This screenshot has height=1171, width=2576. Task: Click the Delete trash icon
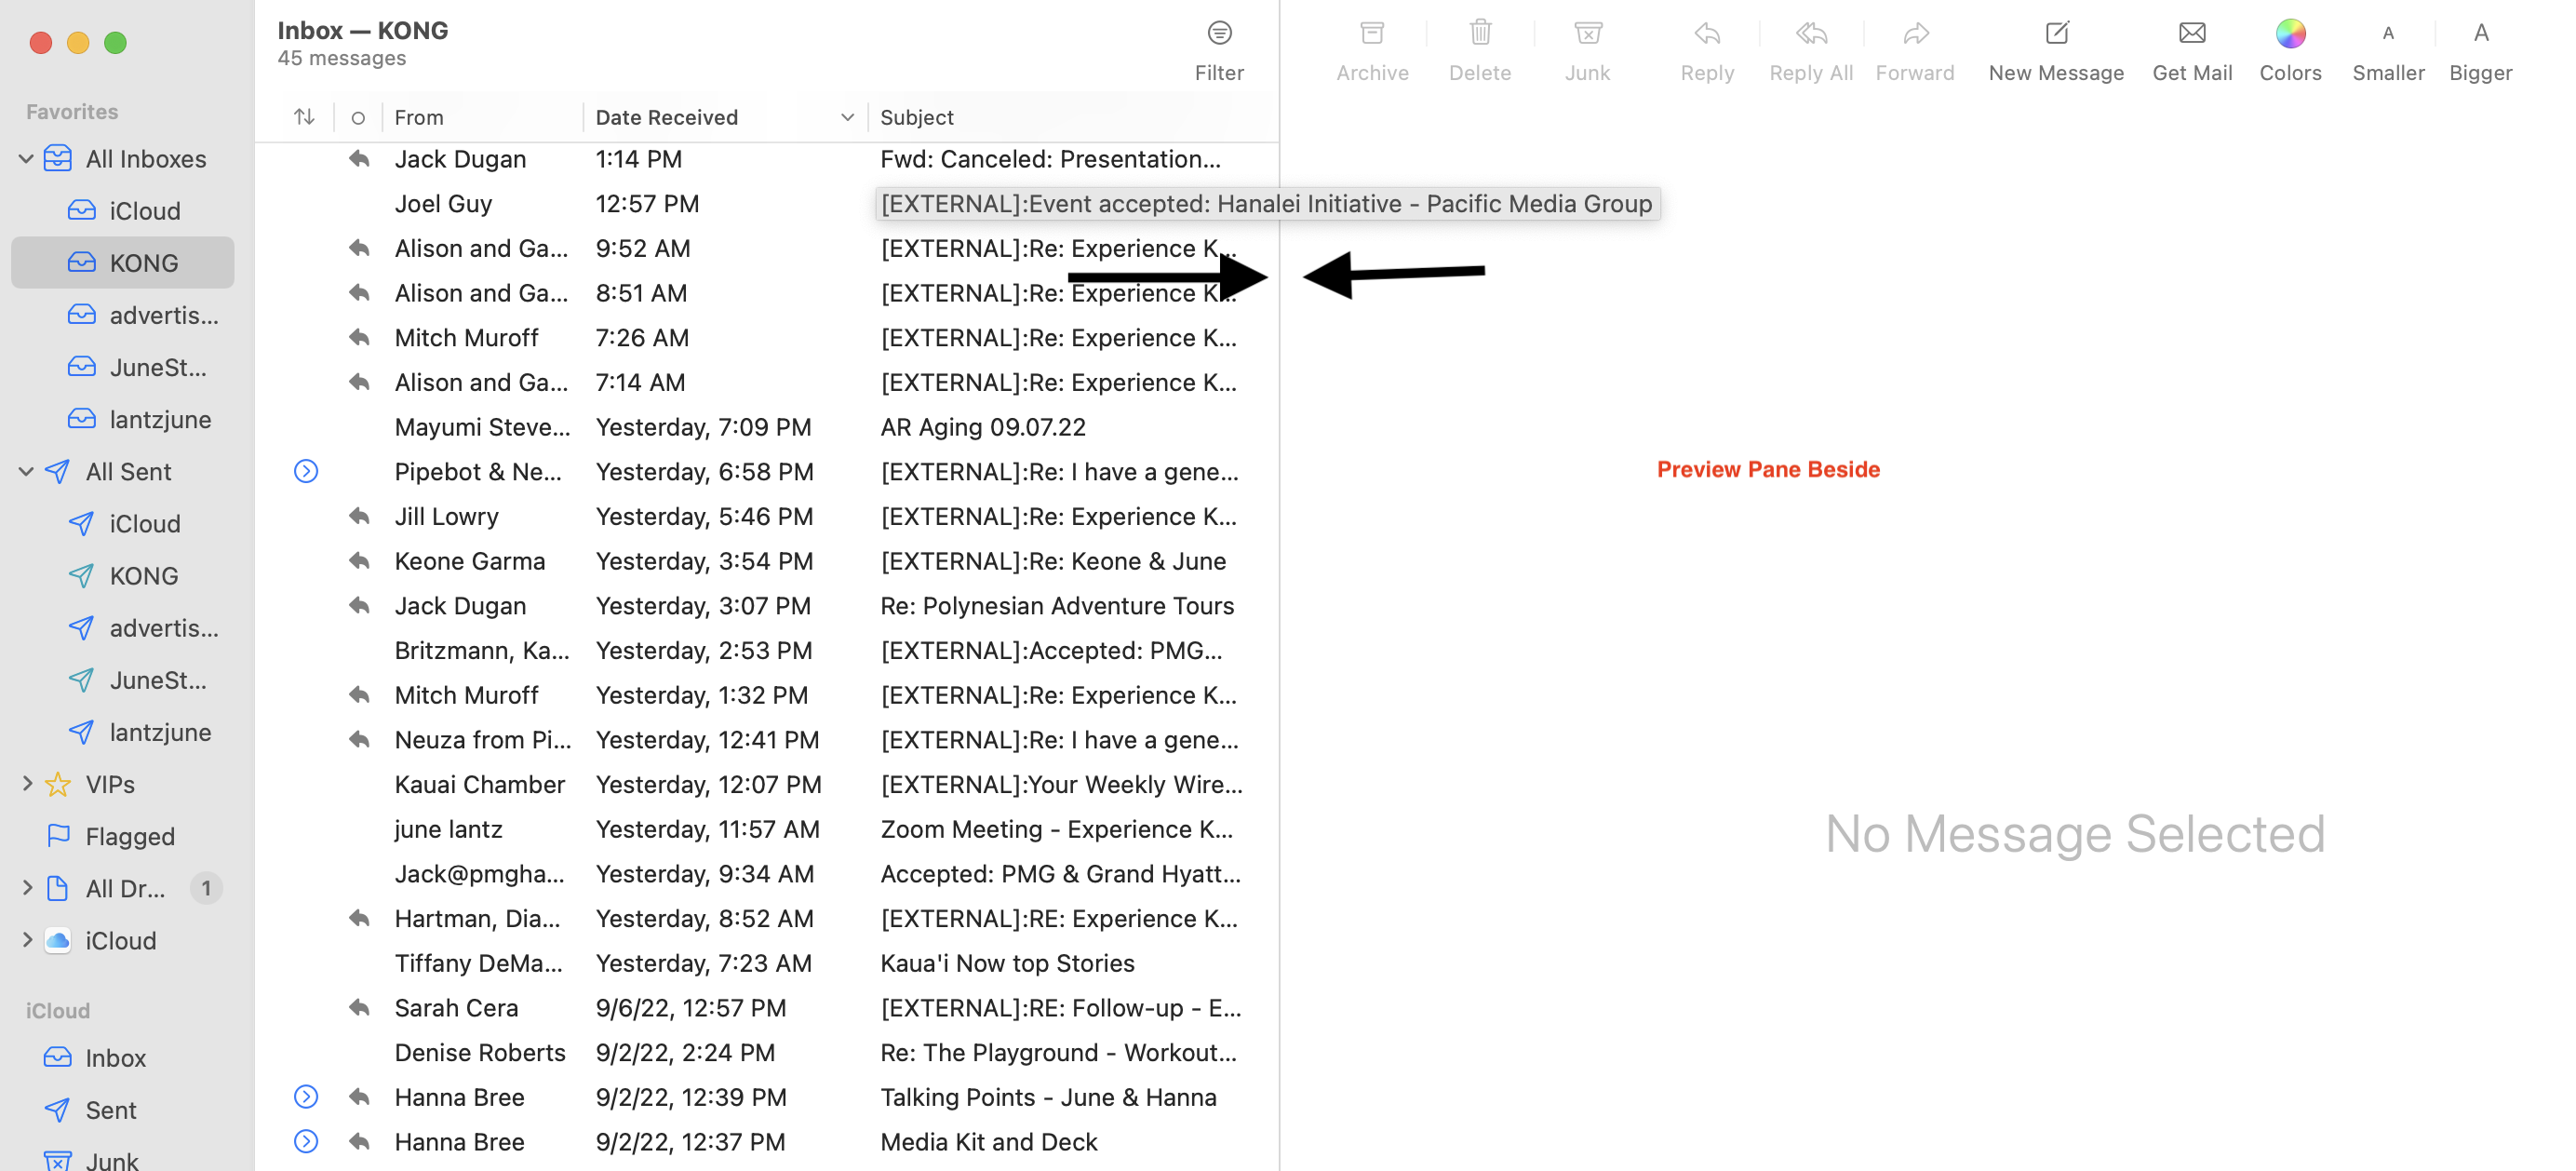[x=1480, y=34]
